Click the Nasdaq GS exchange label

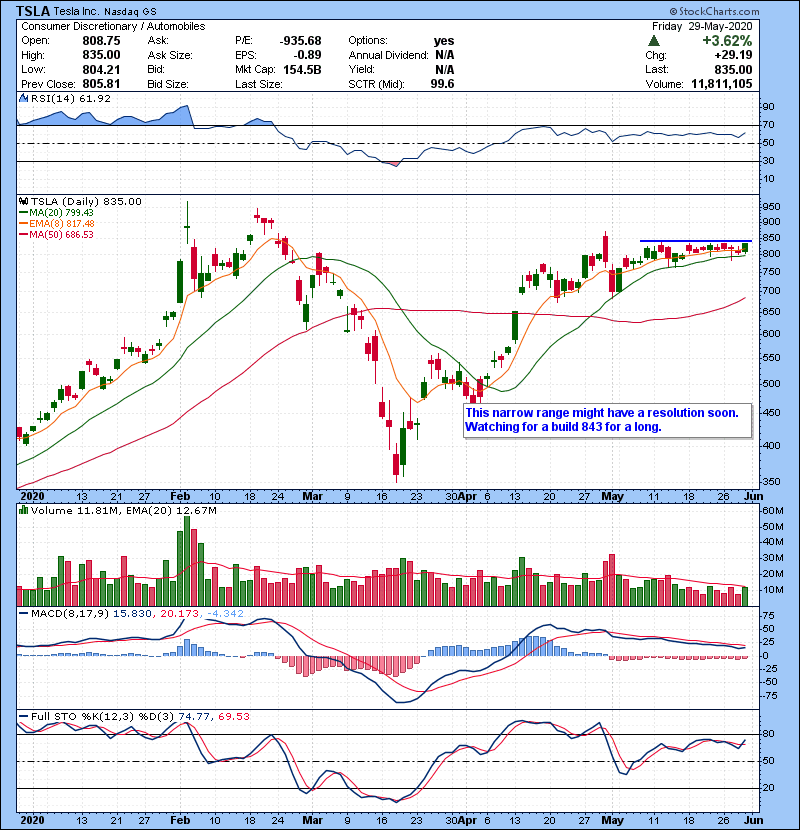(x=130, y=12)
